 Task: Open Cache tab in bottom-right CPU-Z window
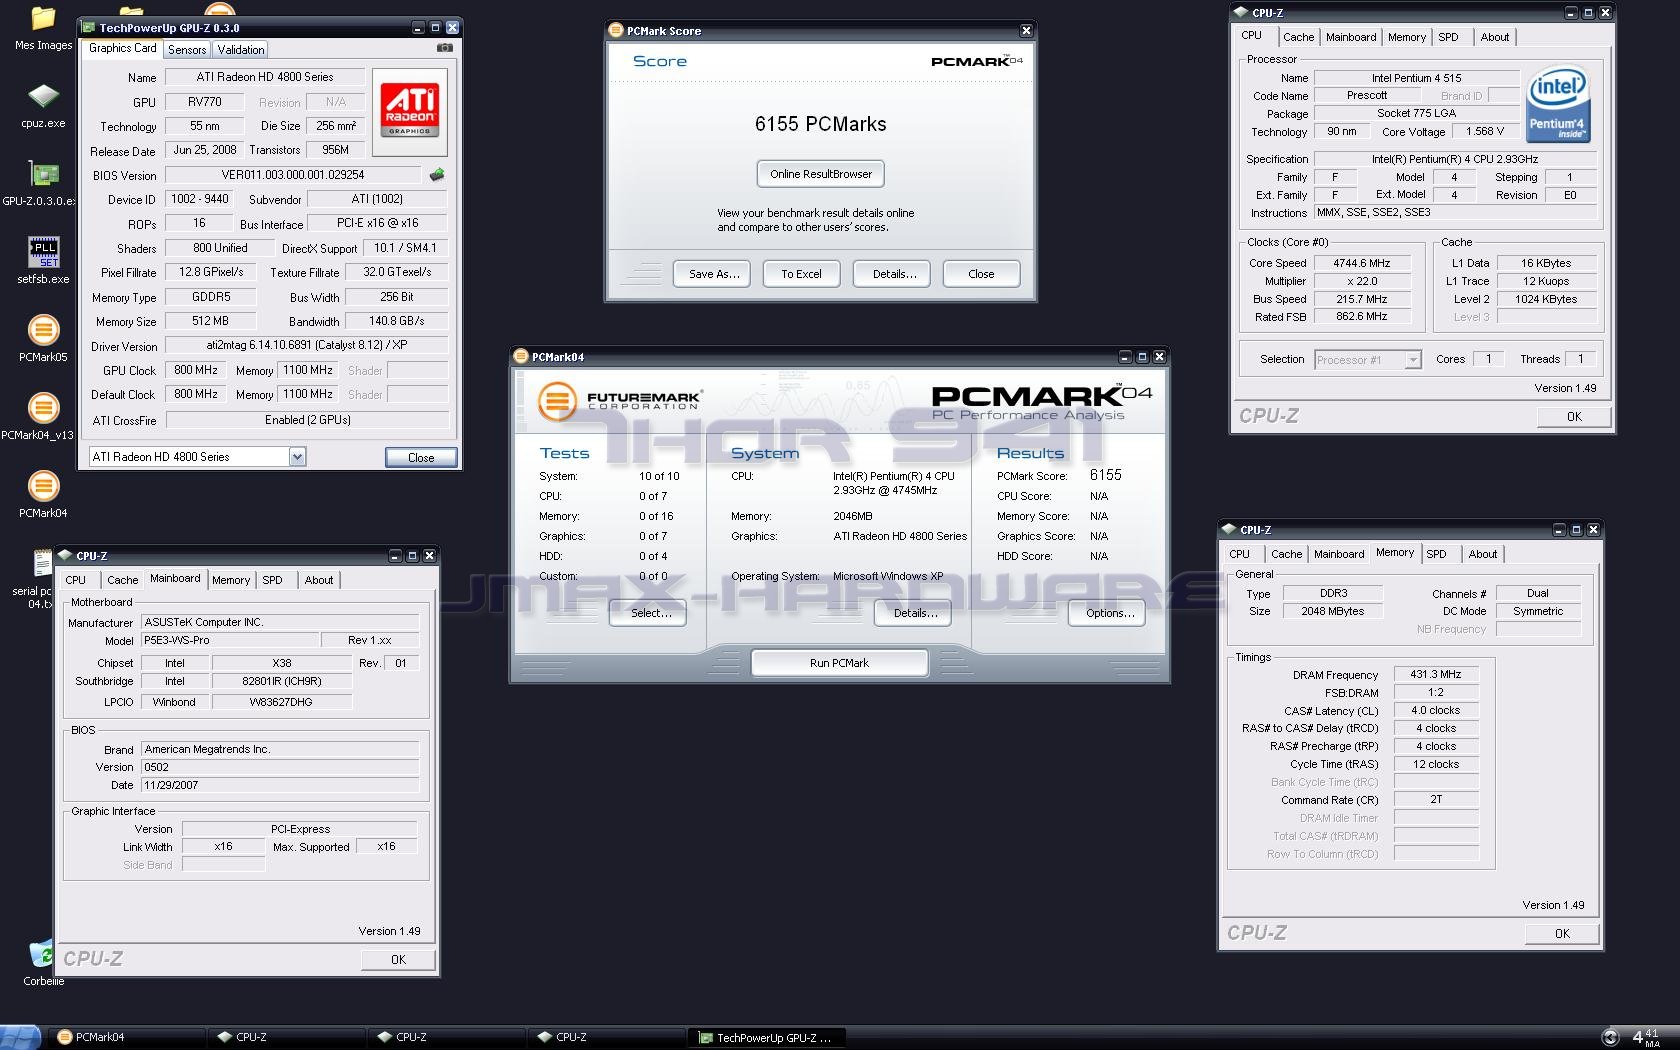(x=1286, y=554)
